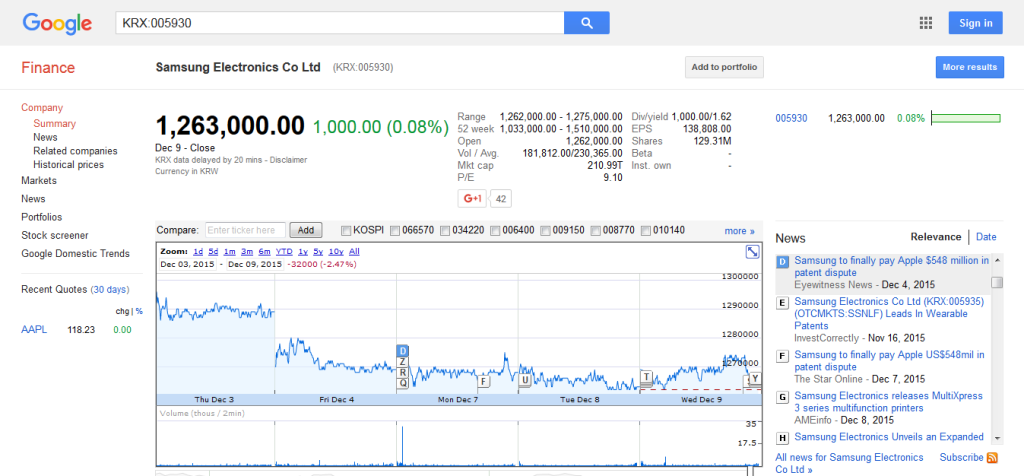Check the 034220 compare checkbox
This screenshot has height=476, width=1024.
[x=445, y=230]
